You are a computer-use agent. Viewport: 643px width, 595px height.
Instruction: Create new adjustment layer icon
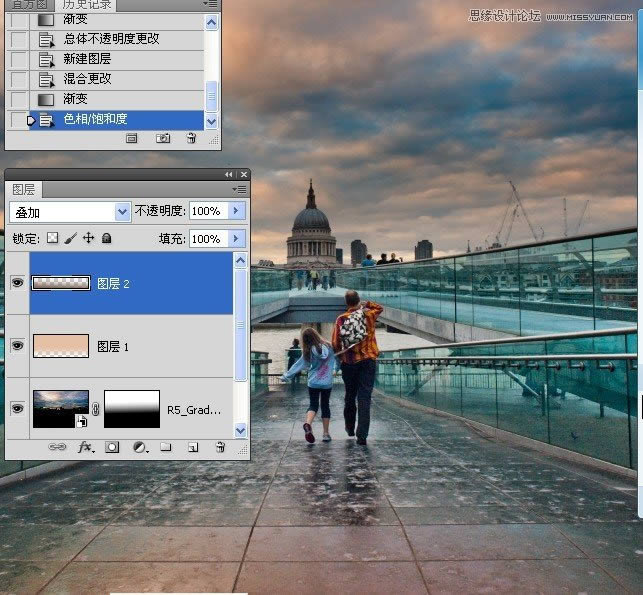[x=139, y=448]
